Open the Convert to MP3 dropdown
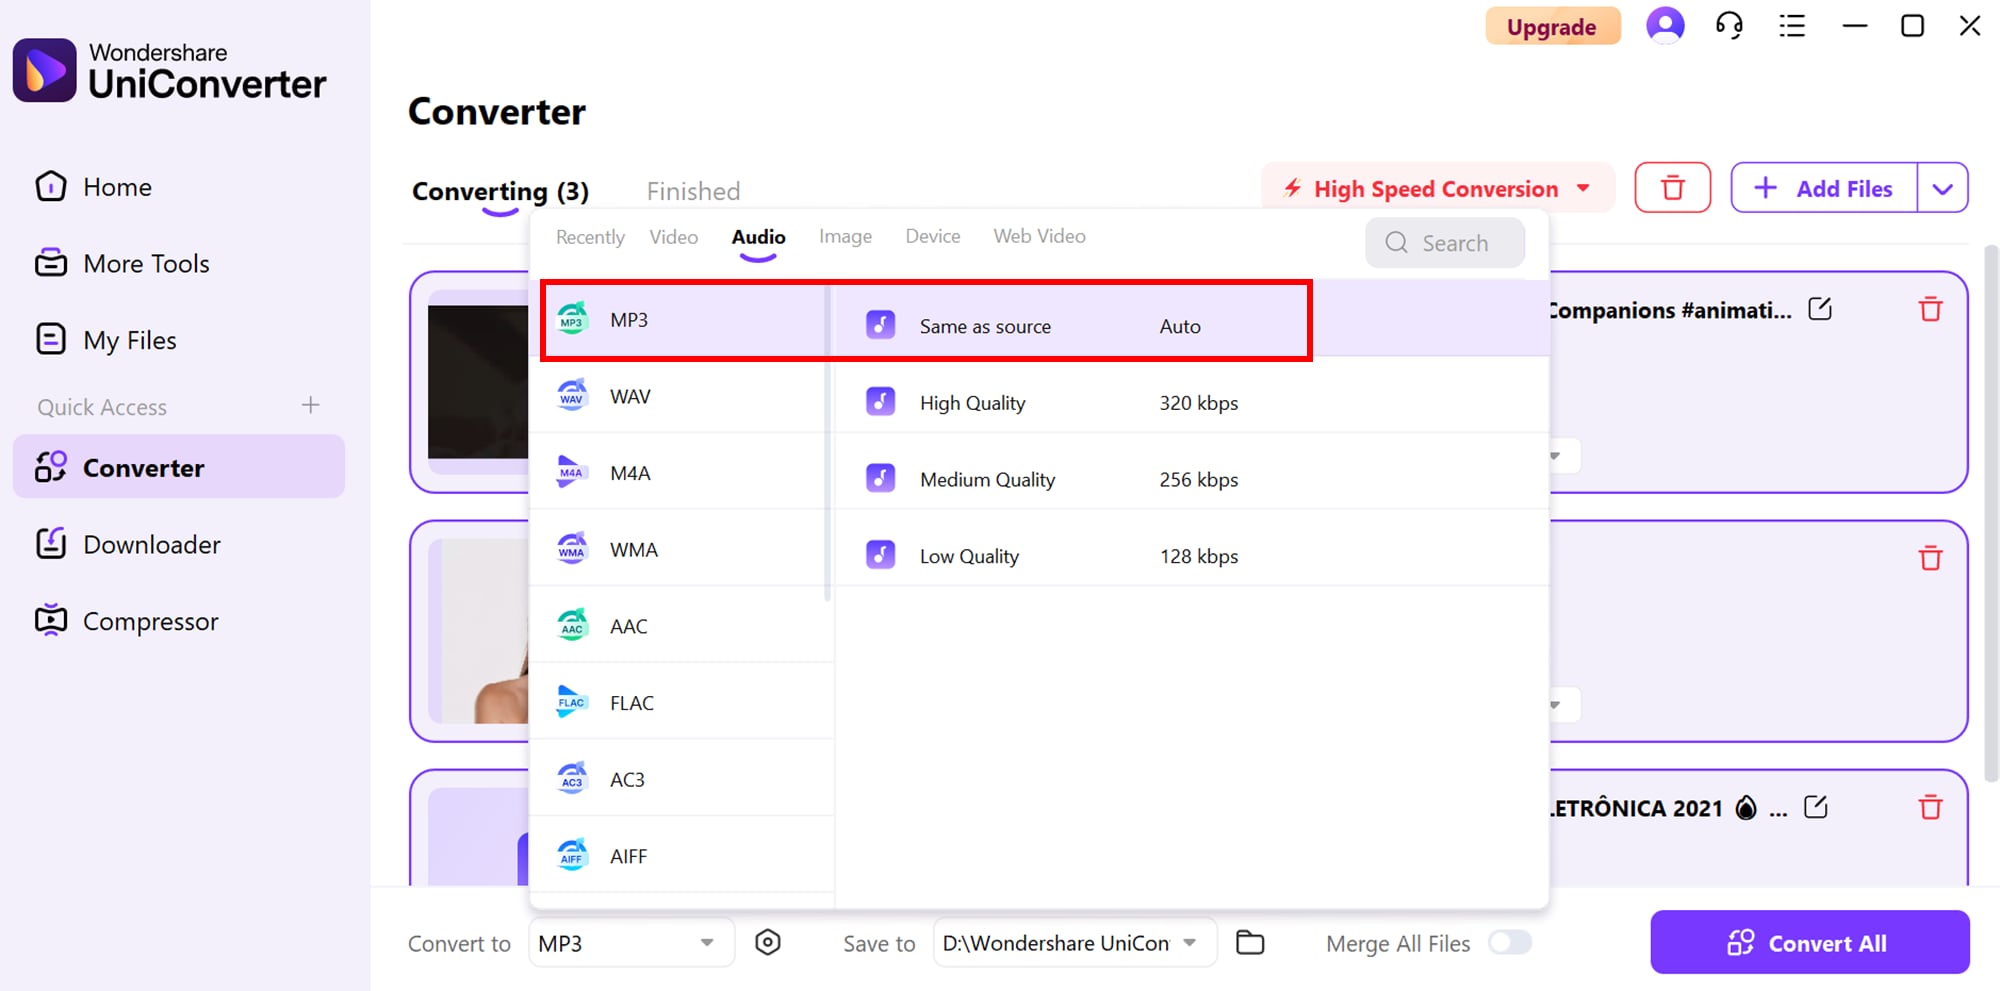The height and width of the screenshot is (991, 2000). click(x=632, y=943)
